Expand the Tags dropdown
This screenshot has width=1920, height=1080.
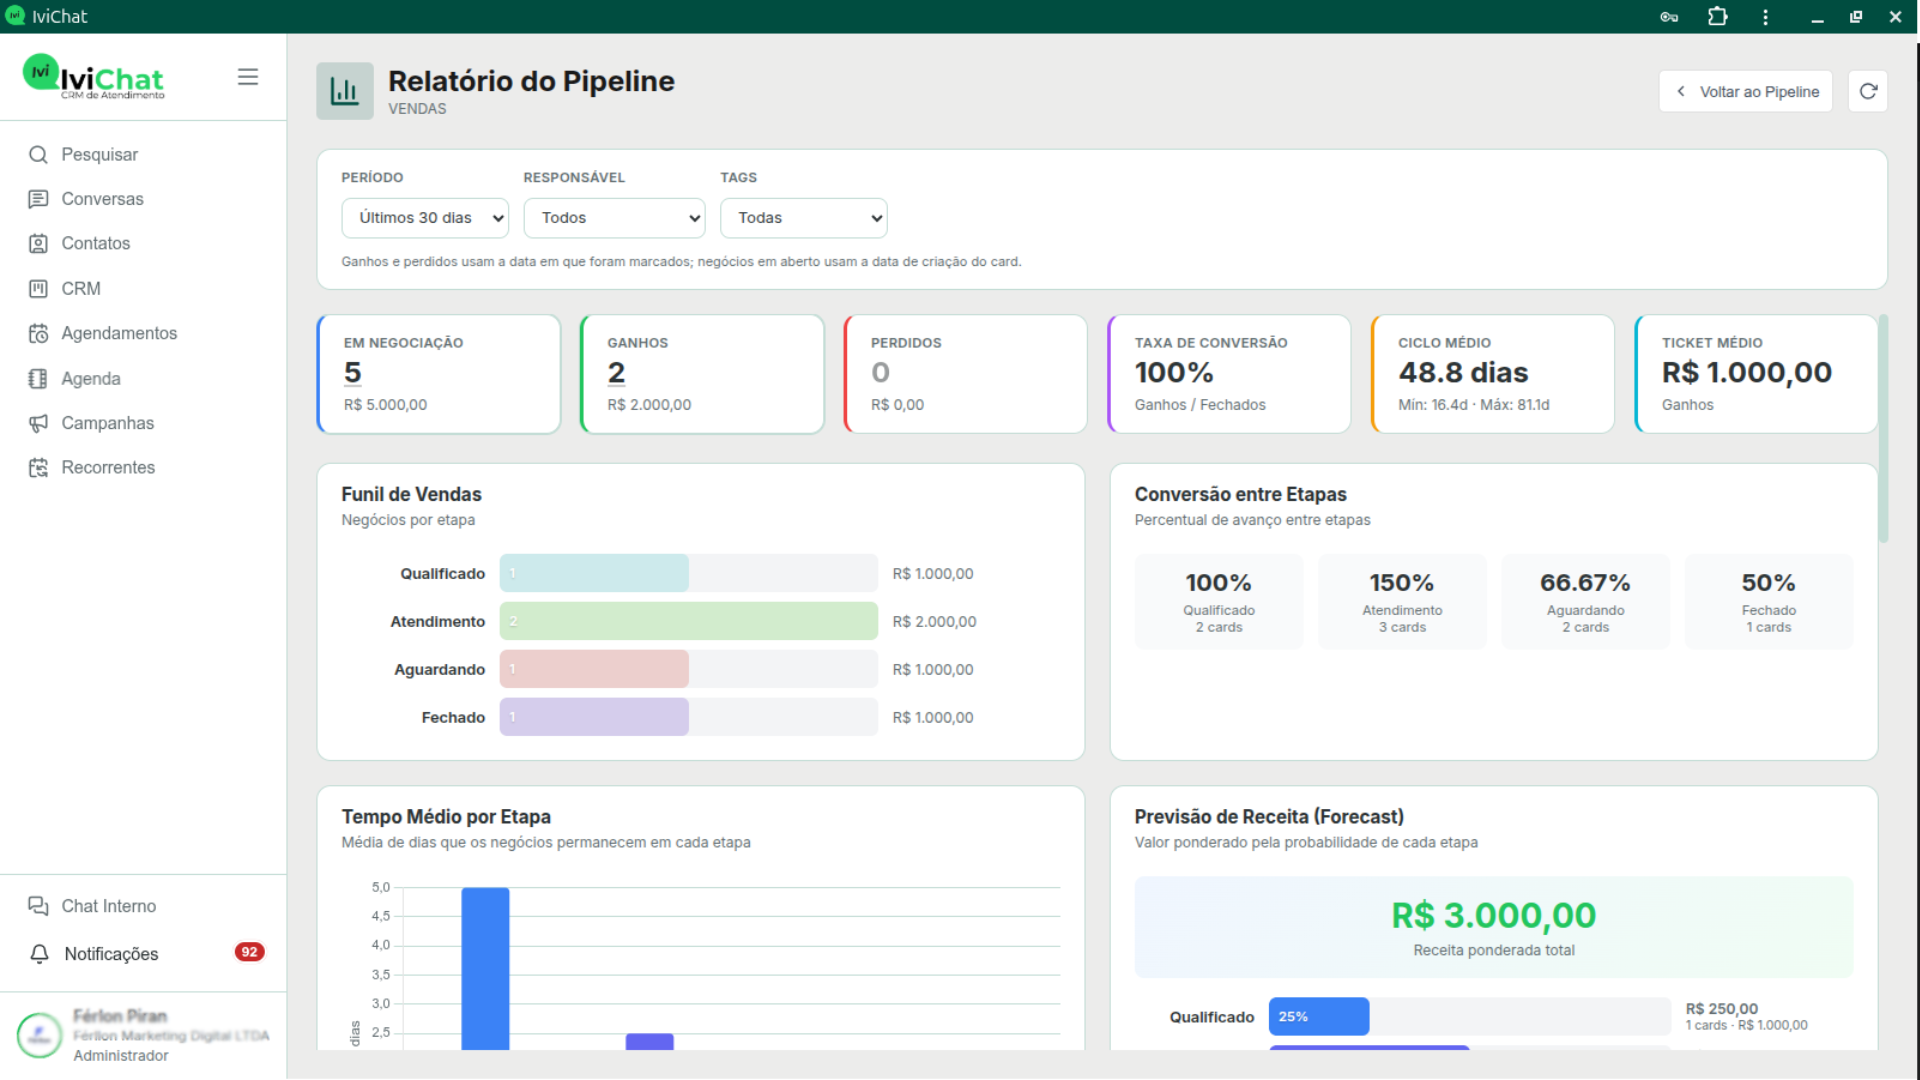pos(803,218)
